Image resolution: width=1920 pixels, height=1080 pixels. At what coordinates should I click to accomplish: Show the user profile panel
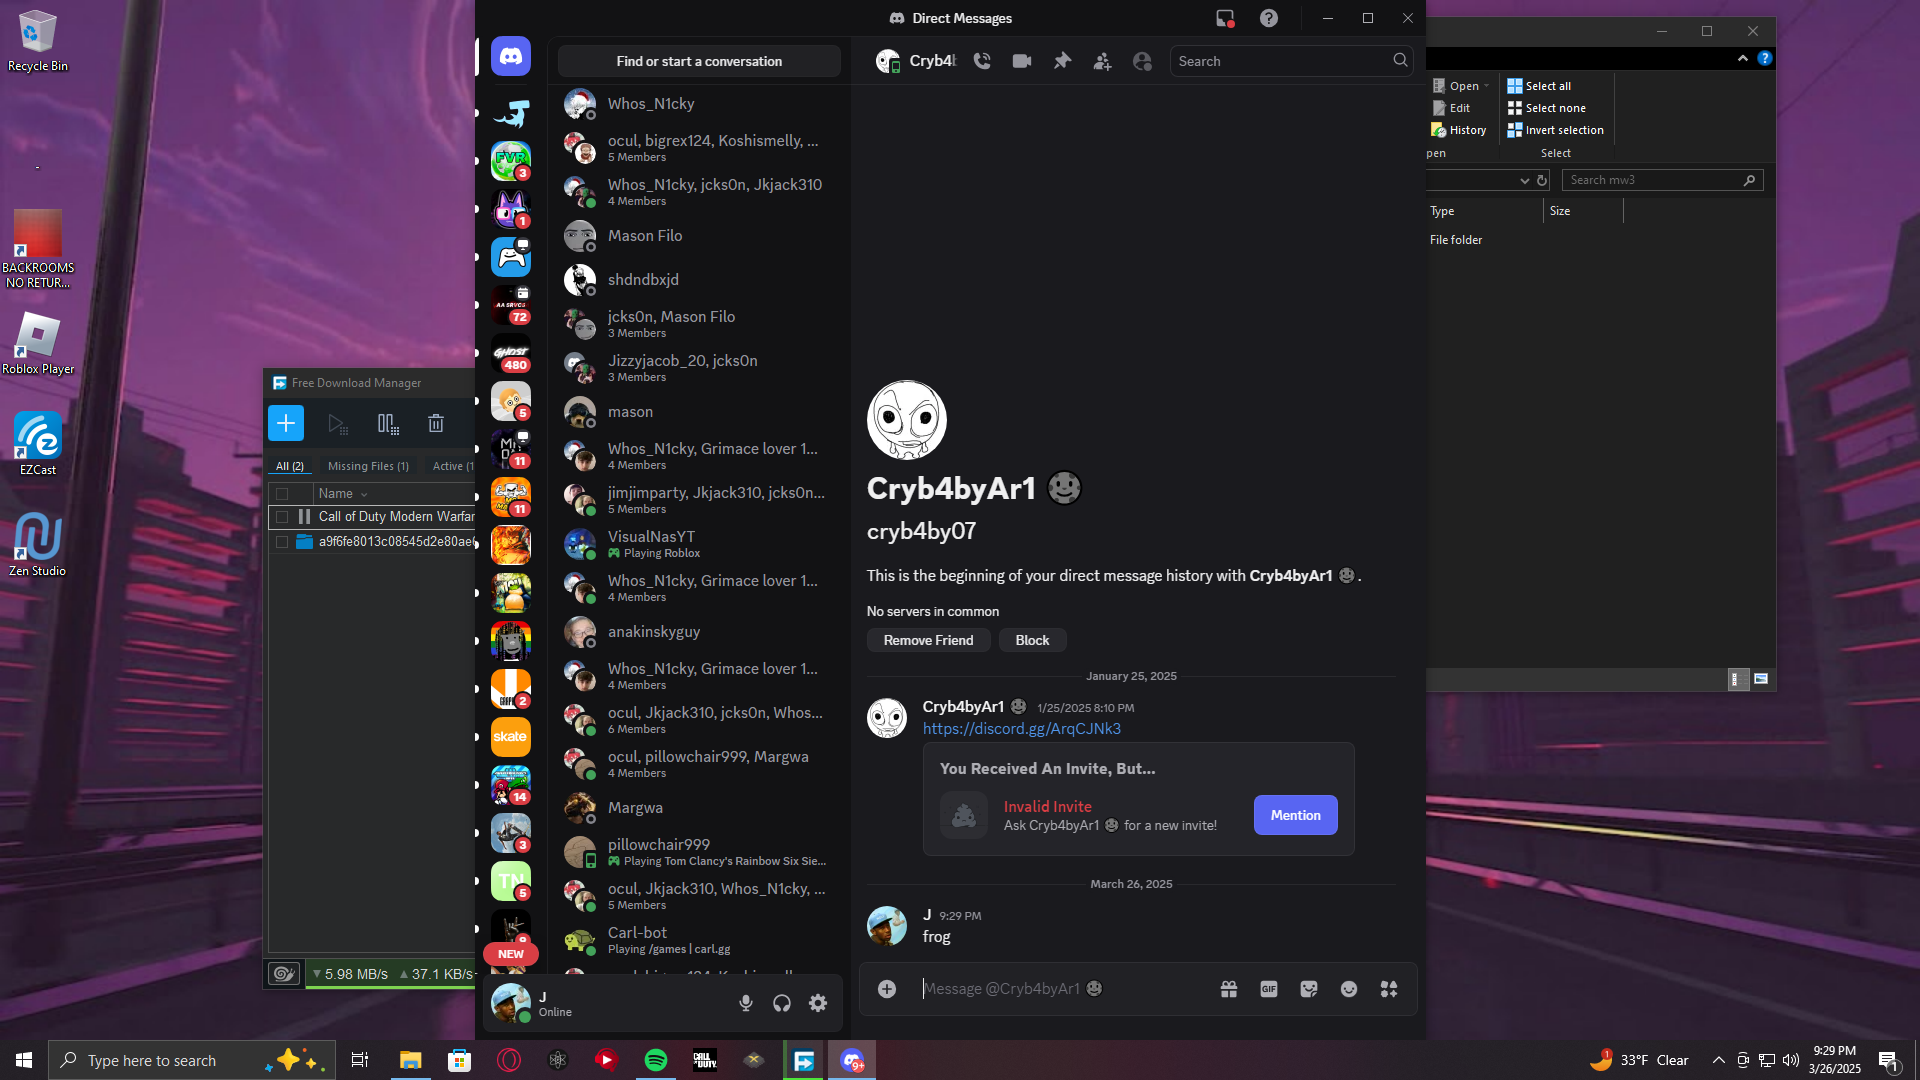coord(1142,61)
